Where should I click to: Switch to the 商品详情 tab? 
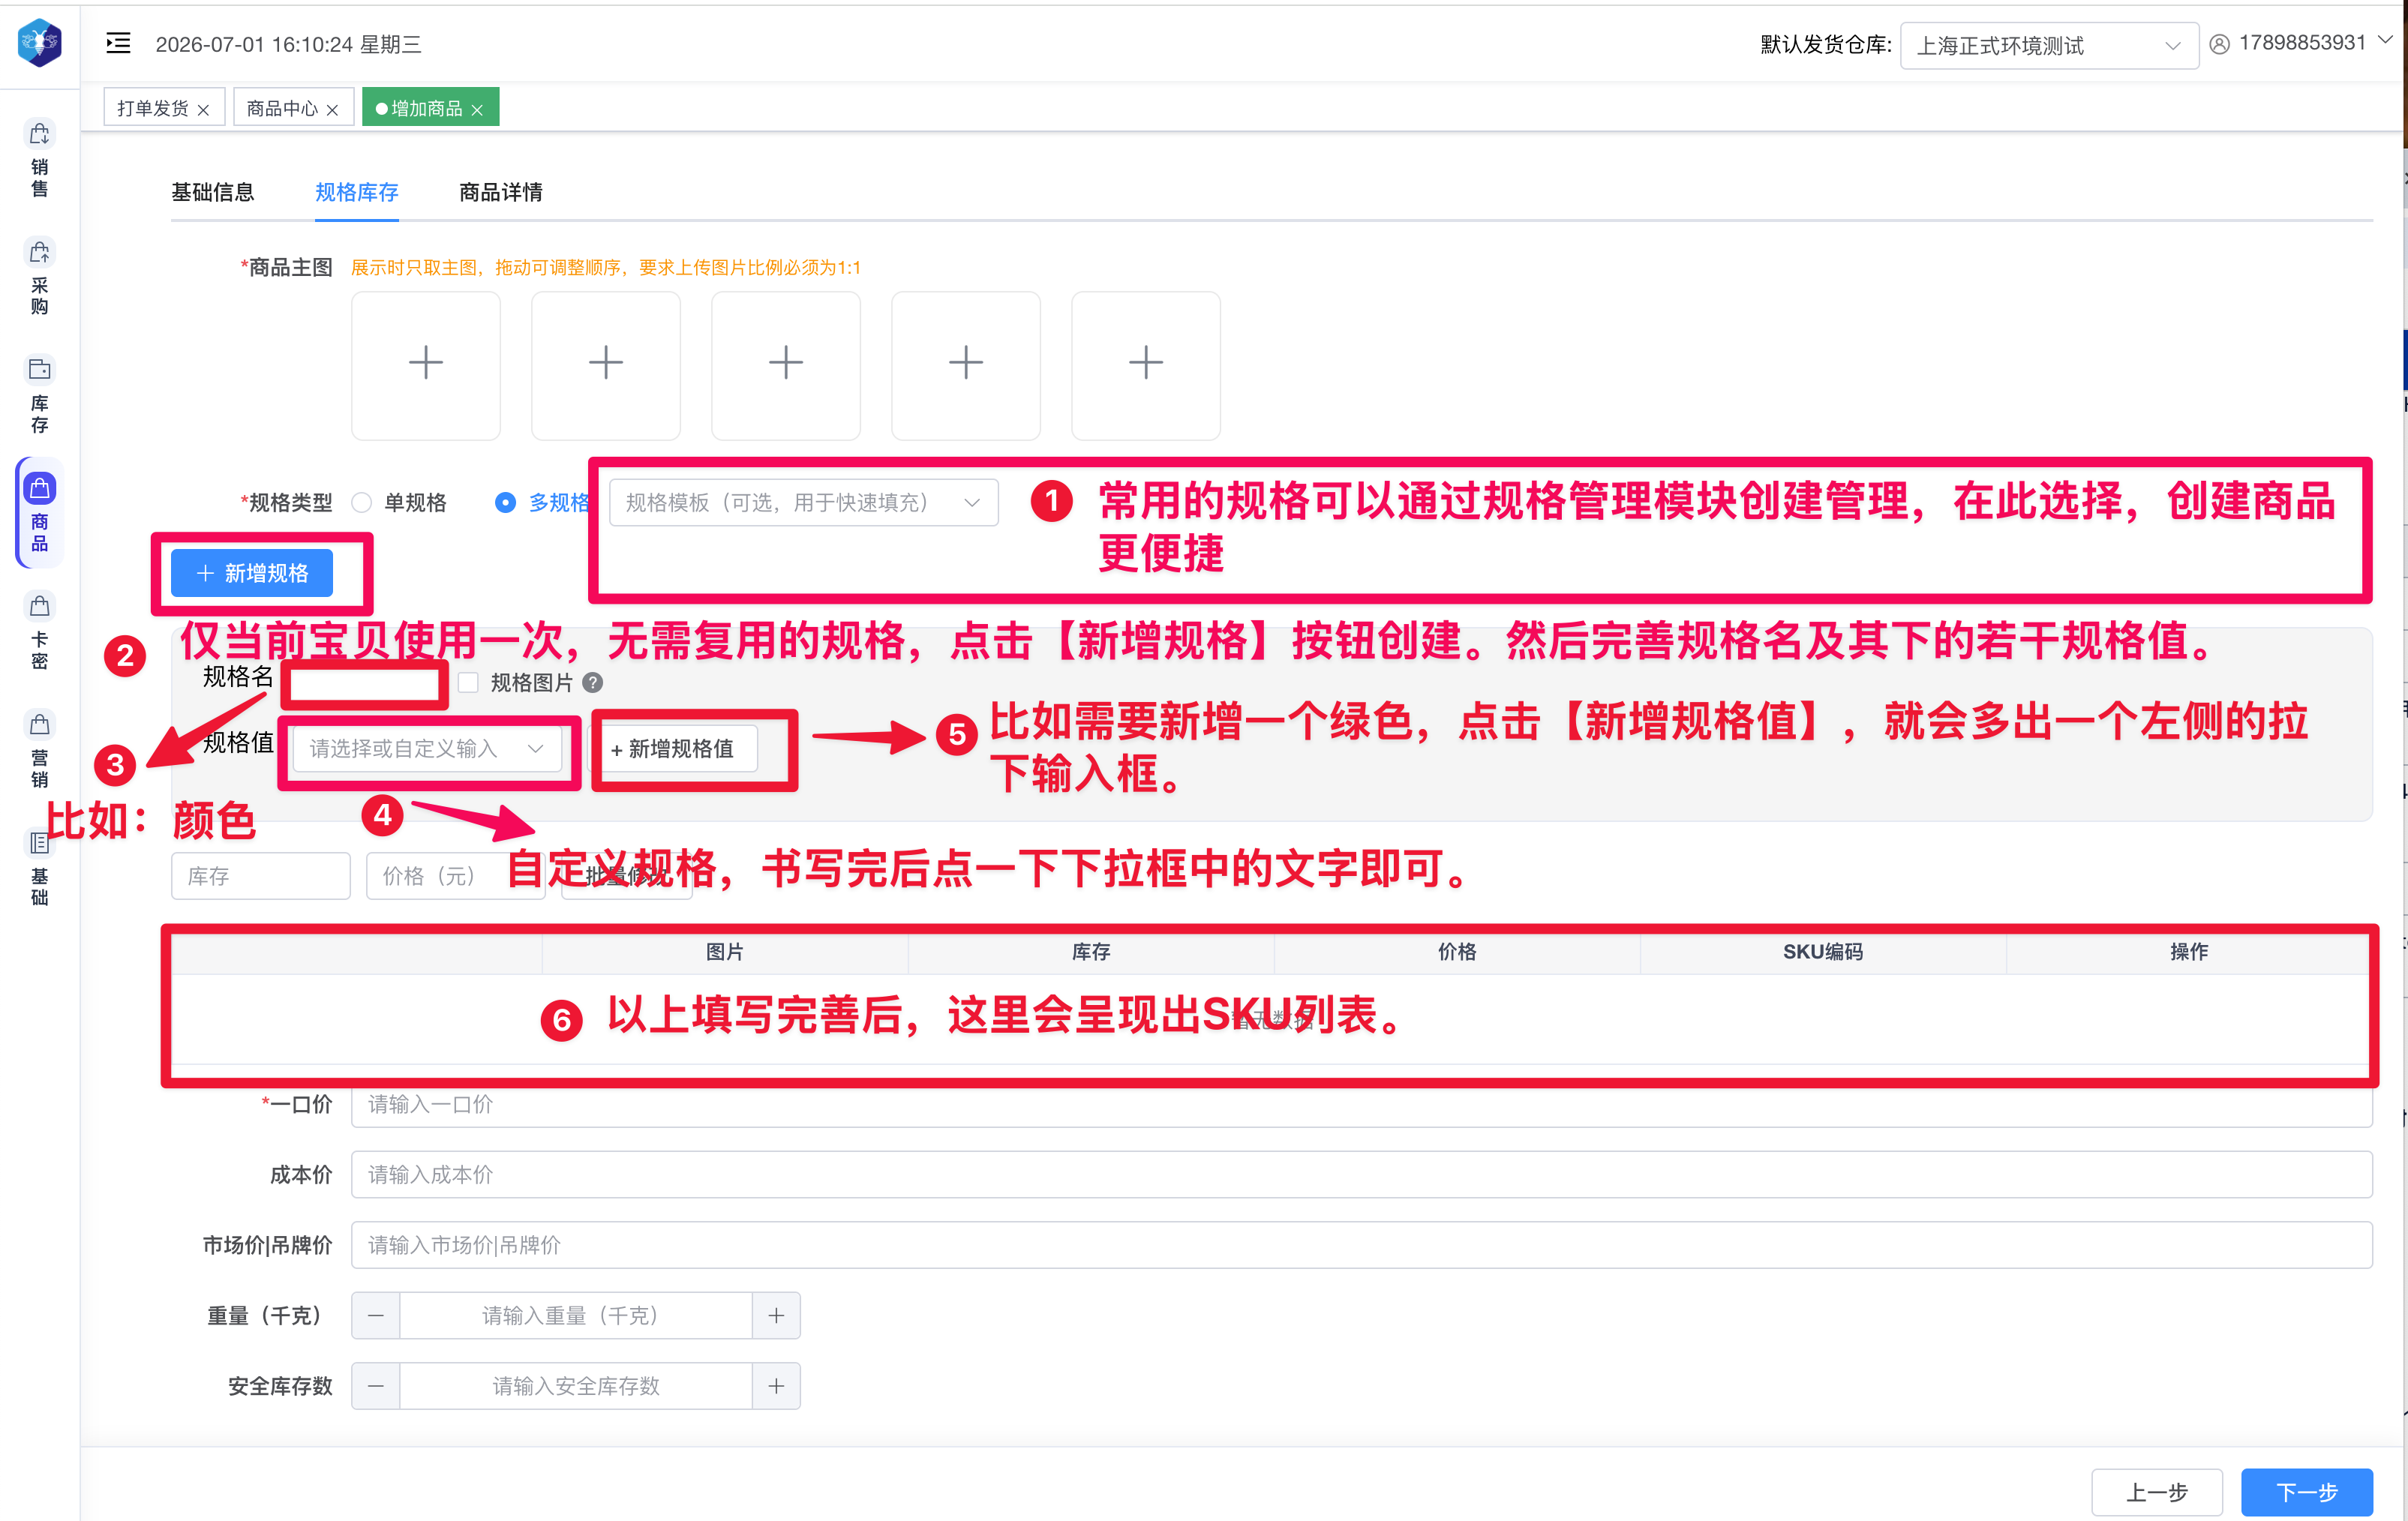[501, 192]
